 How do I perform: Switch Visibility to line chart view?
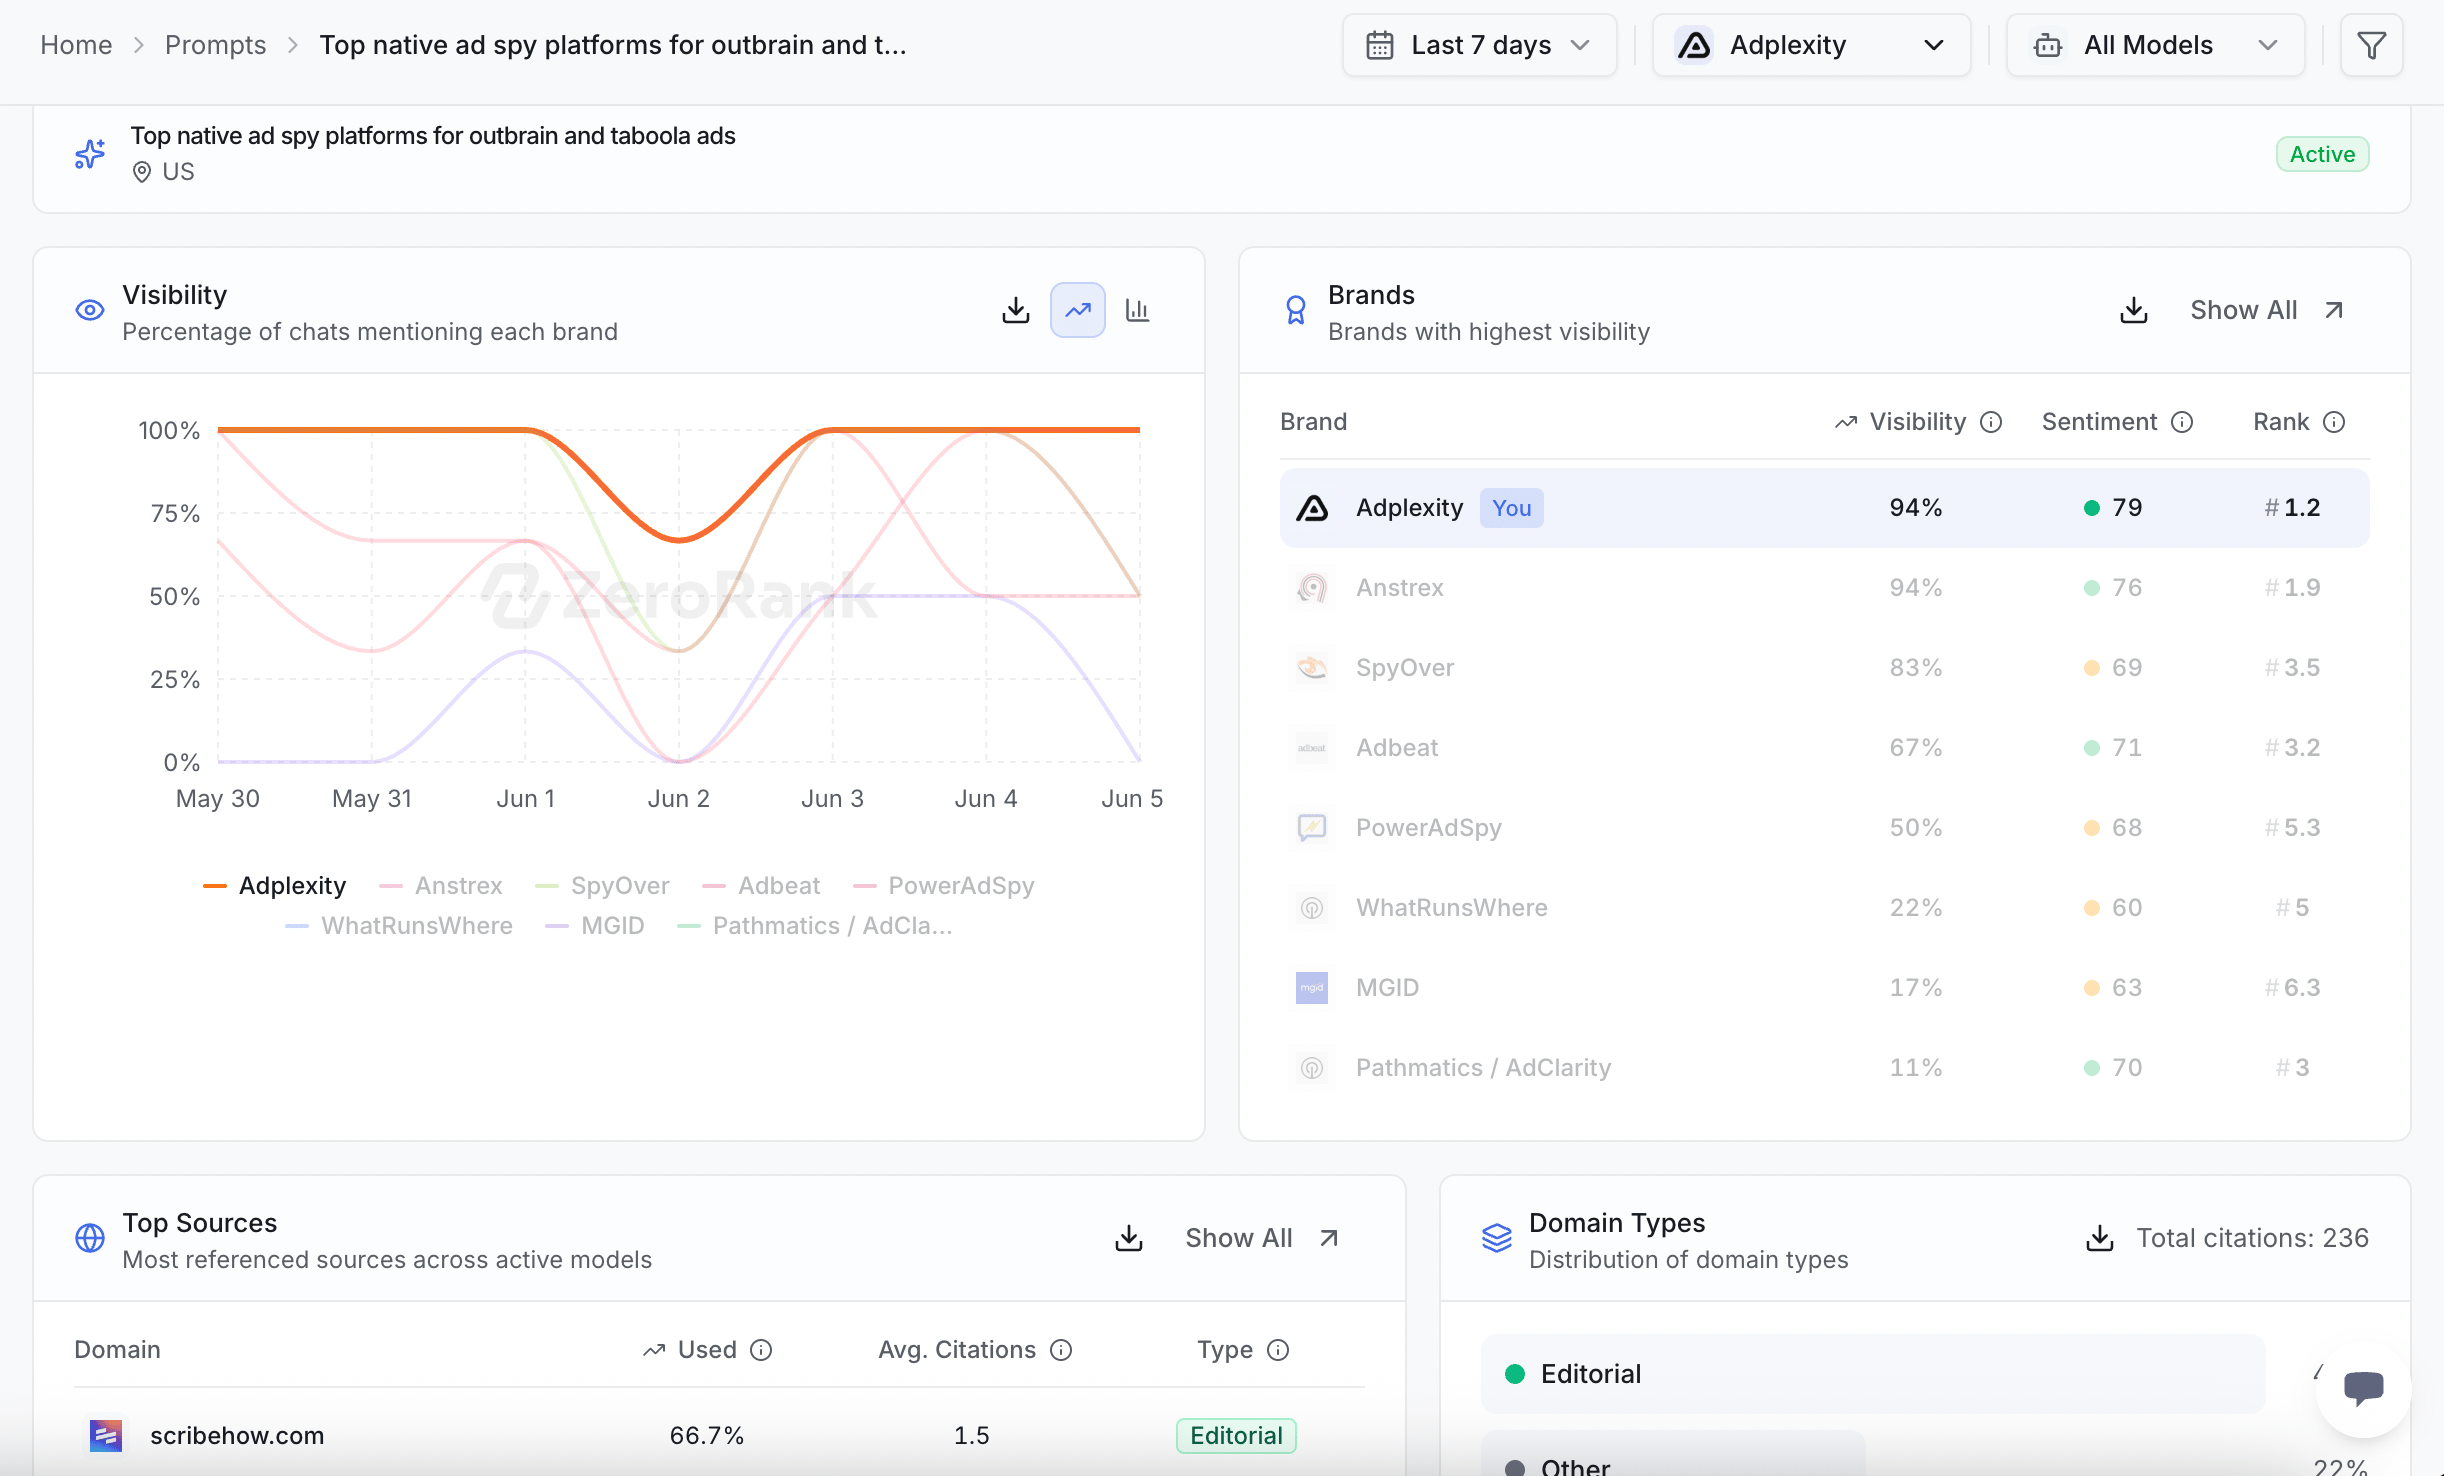(x=1077, y=310)
